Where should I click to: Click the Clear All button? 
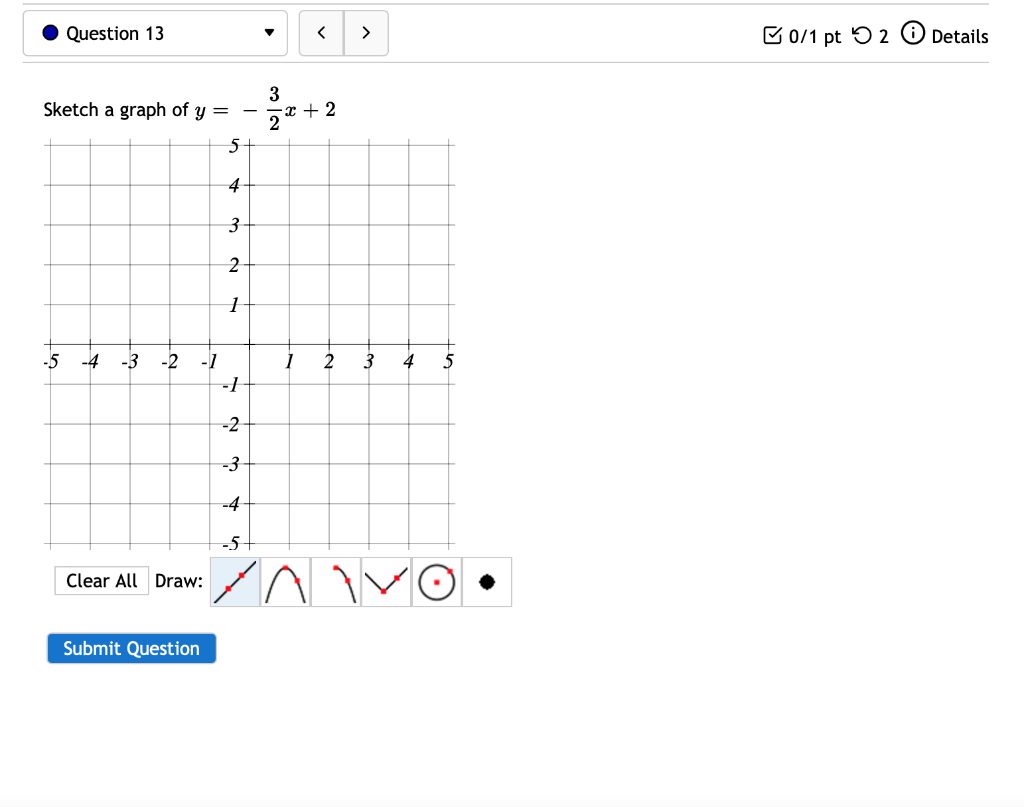pyautogui.click(x=101, y=580)
